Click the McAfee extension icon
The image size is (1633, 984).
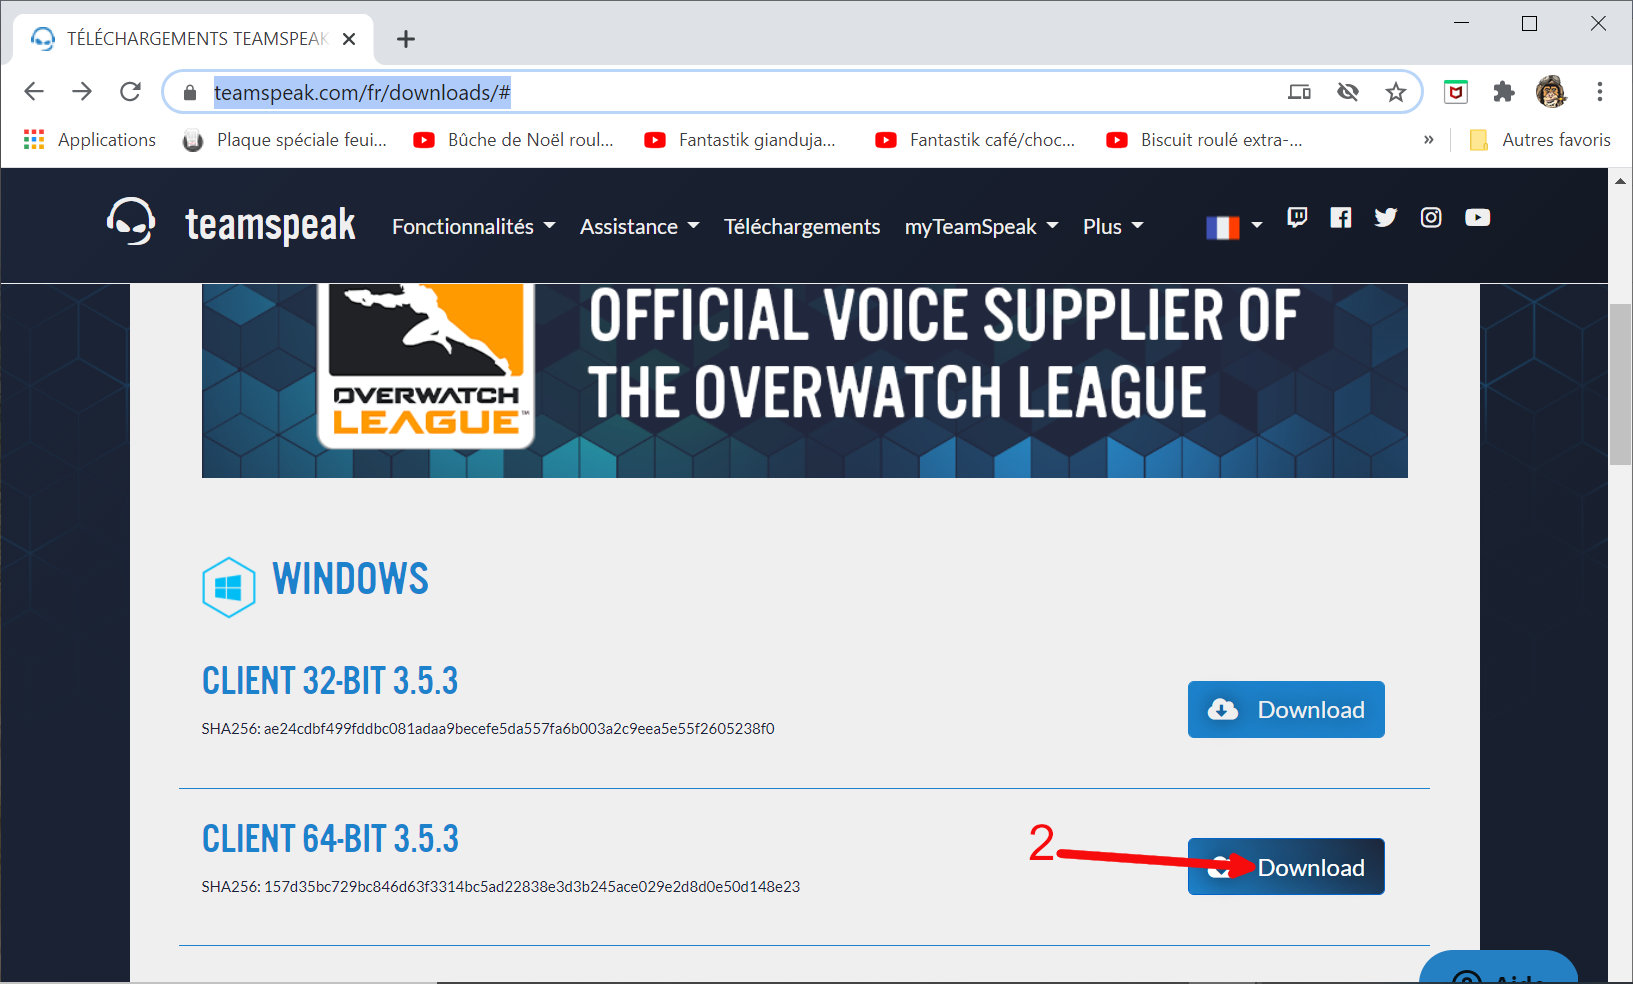coord(1456,92)
